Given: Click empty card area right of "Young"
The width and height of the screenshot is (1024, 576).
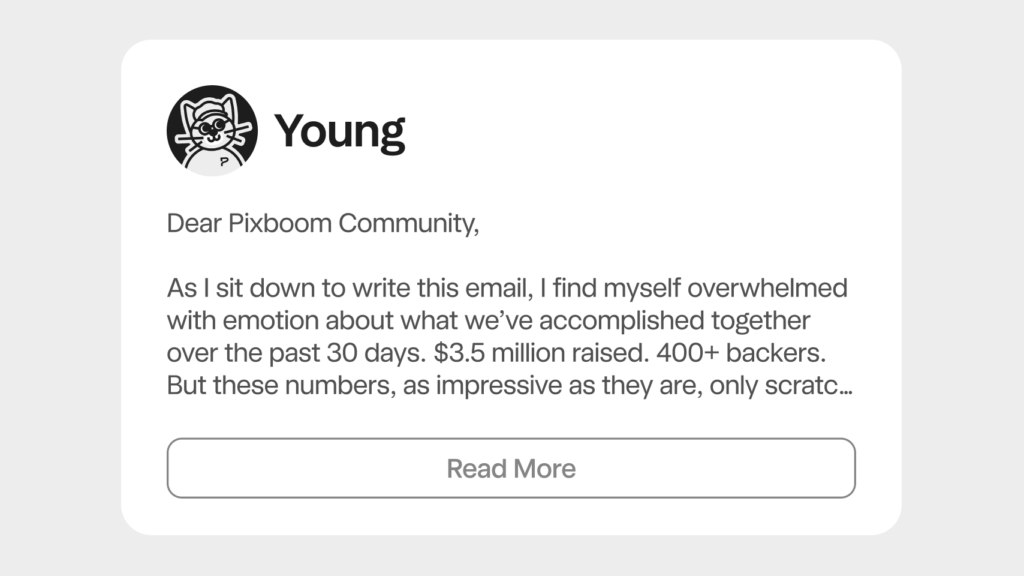Looking at the screenshot, I should tap(650, 131).
